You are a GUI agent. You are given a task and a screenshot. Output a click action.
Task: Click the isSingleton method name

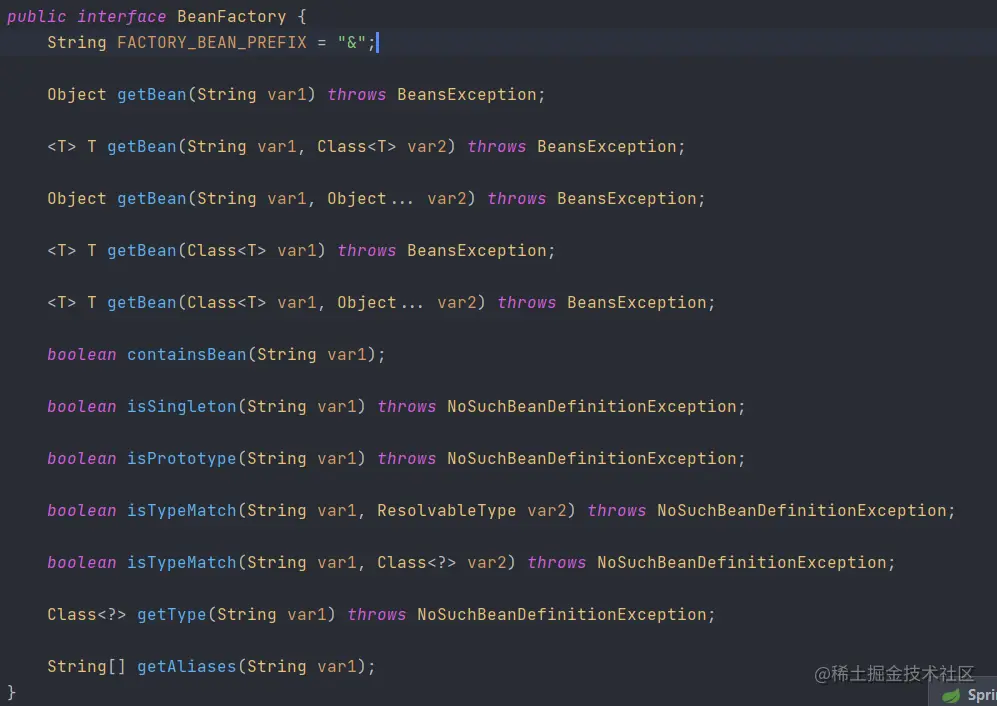(x=182, y=407)
